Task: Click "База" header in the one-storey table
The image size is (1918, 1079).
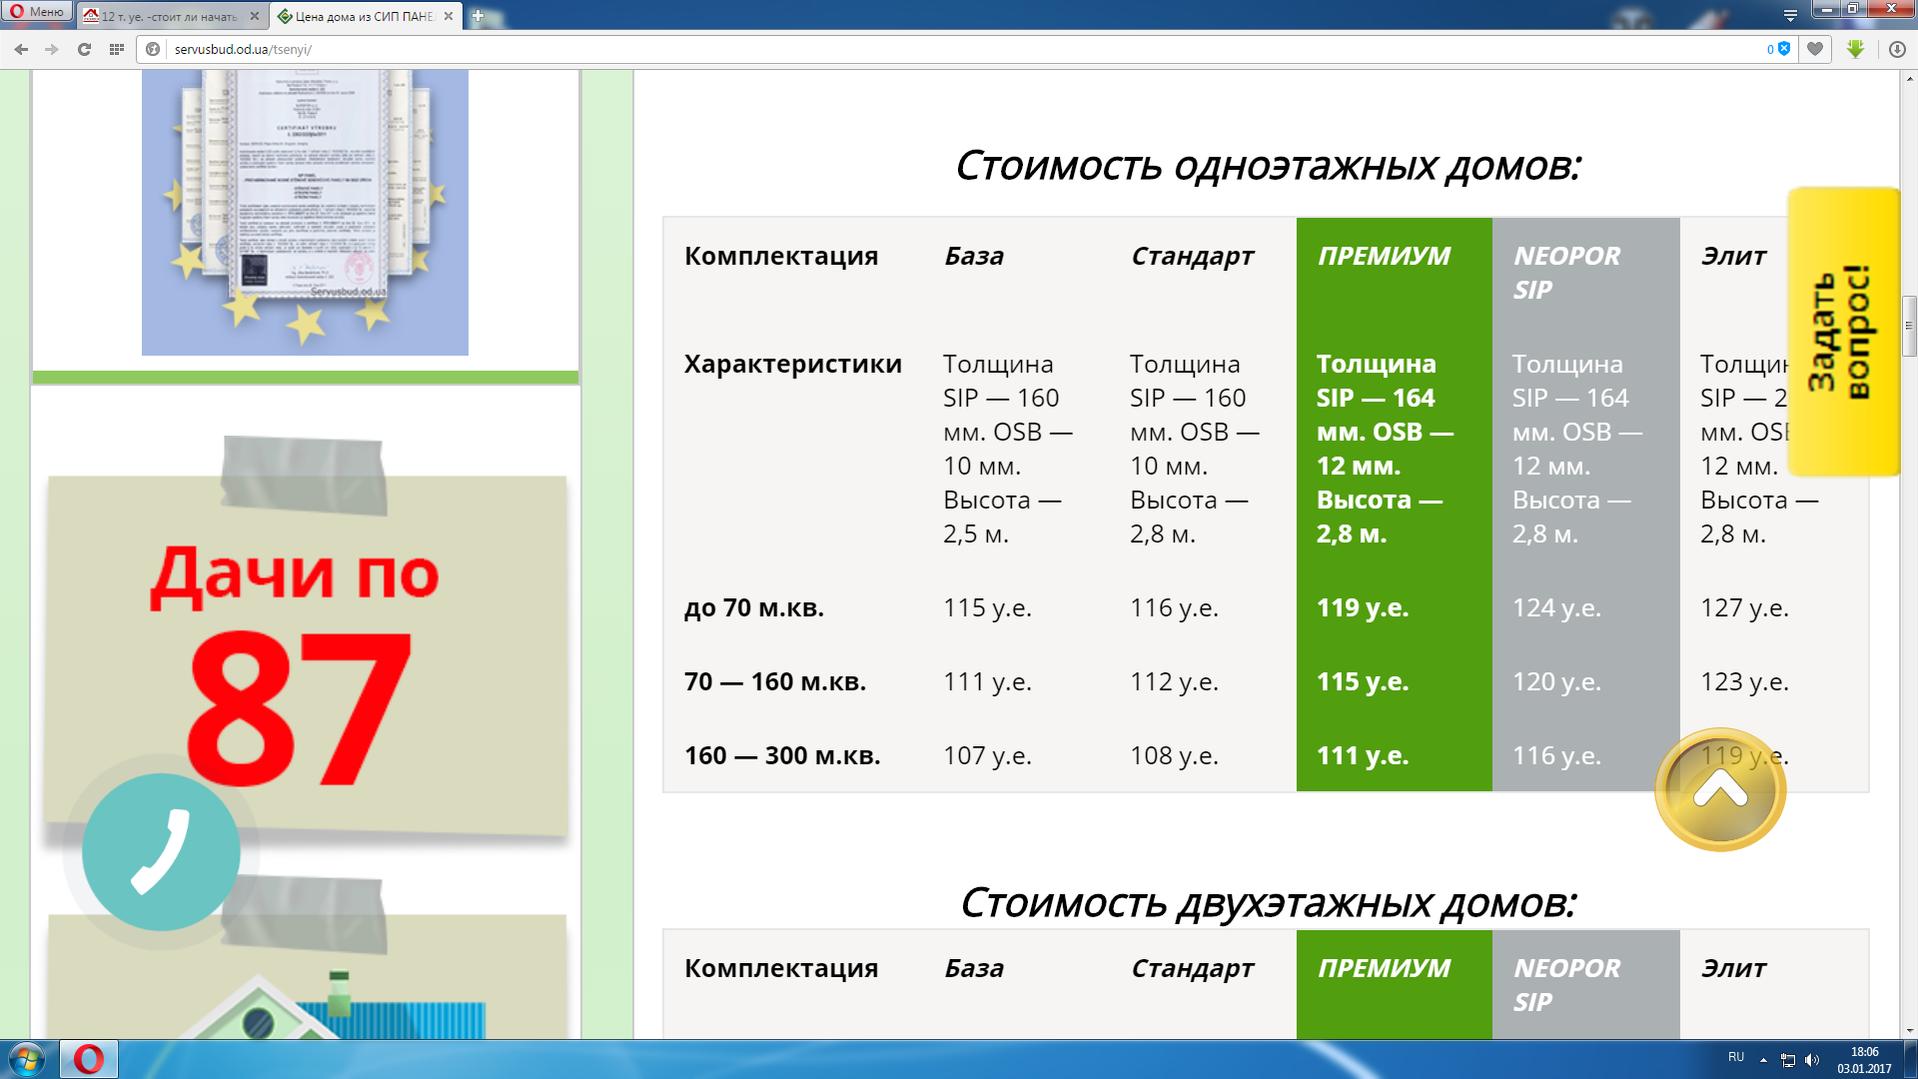Action: (974, 256)
